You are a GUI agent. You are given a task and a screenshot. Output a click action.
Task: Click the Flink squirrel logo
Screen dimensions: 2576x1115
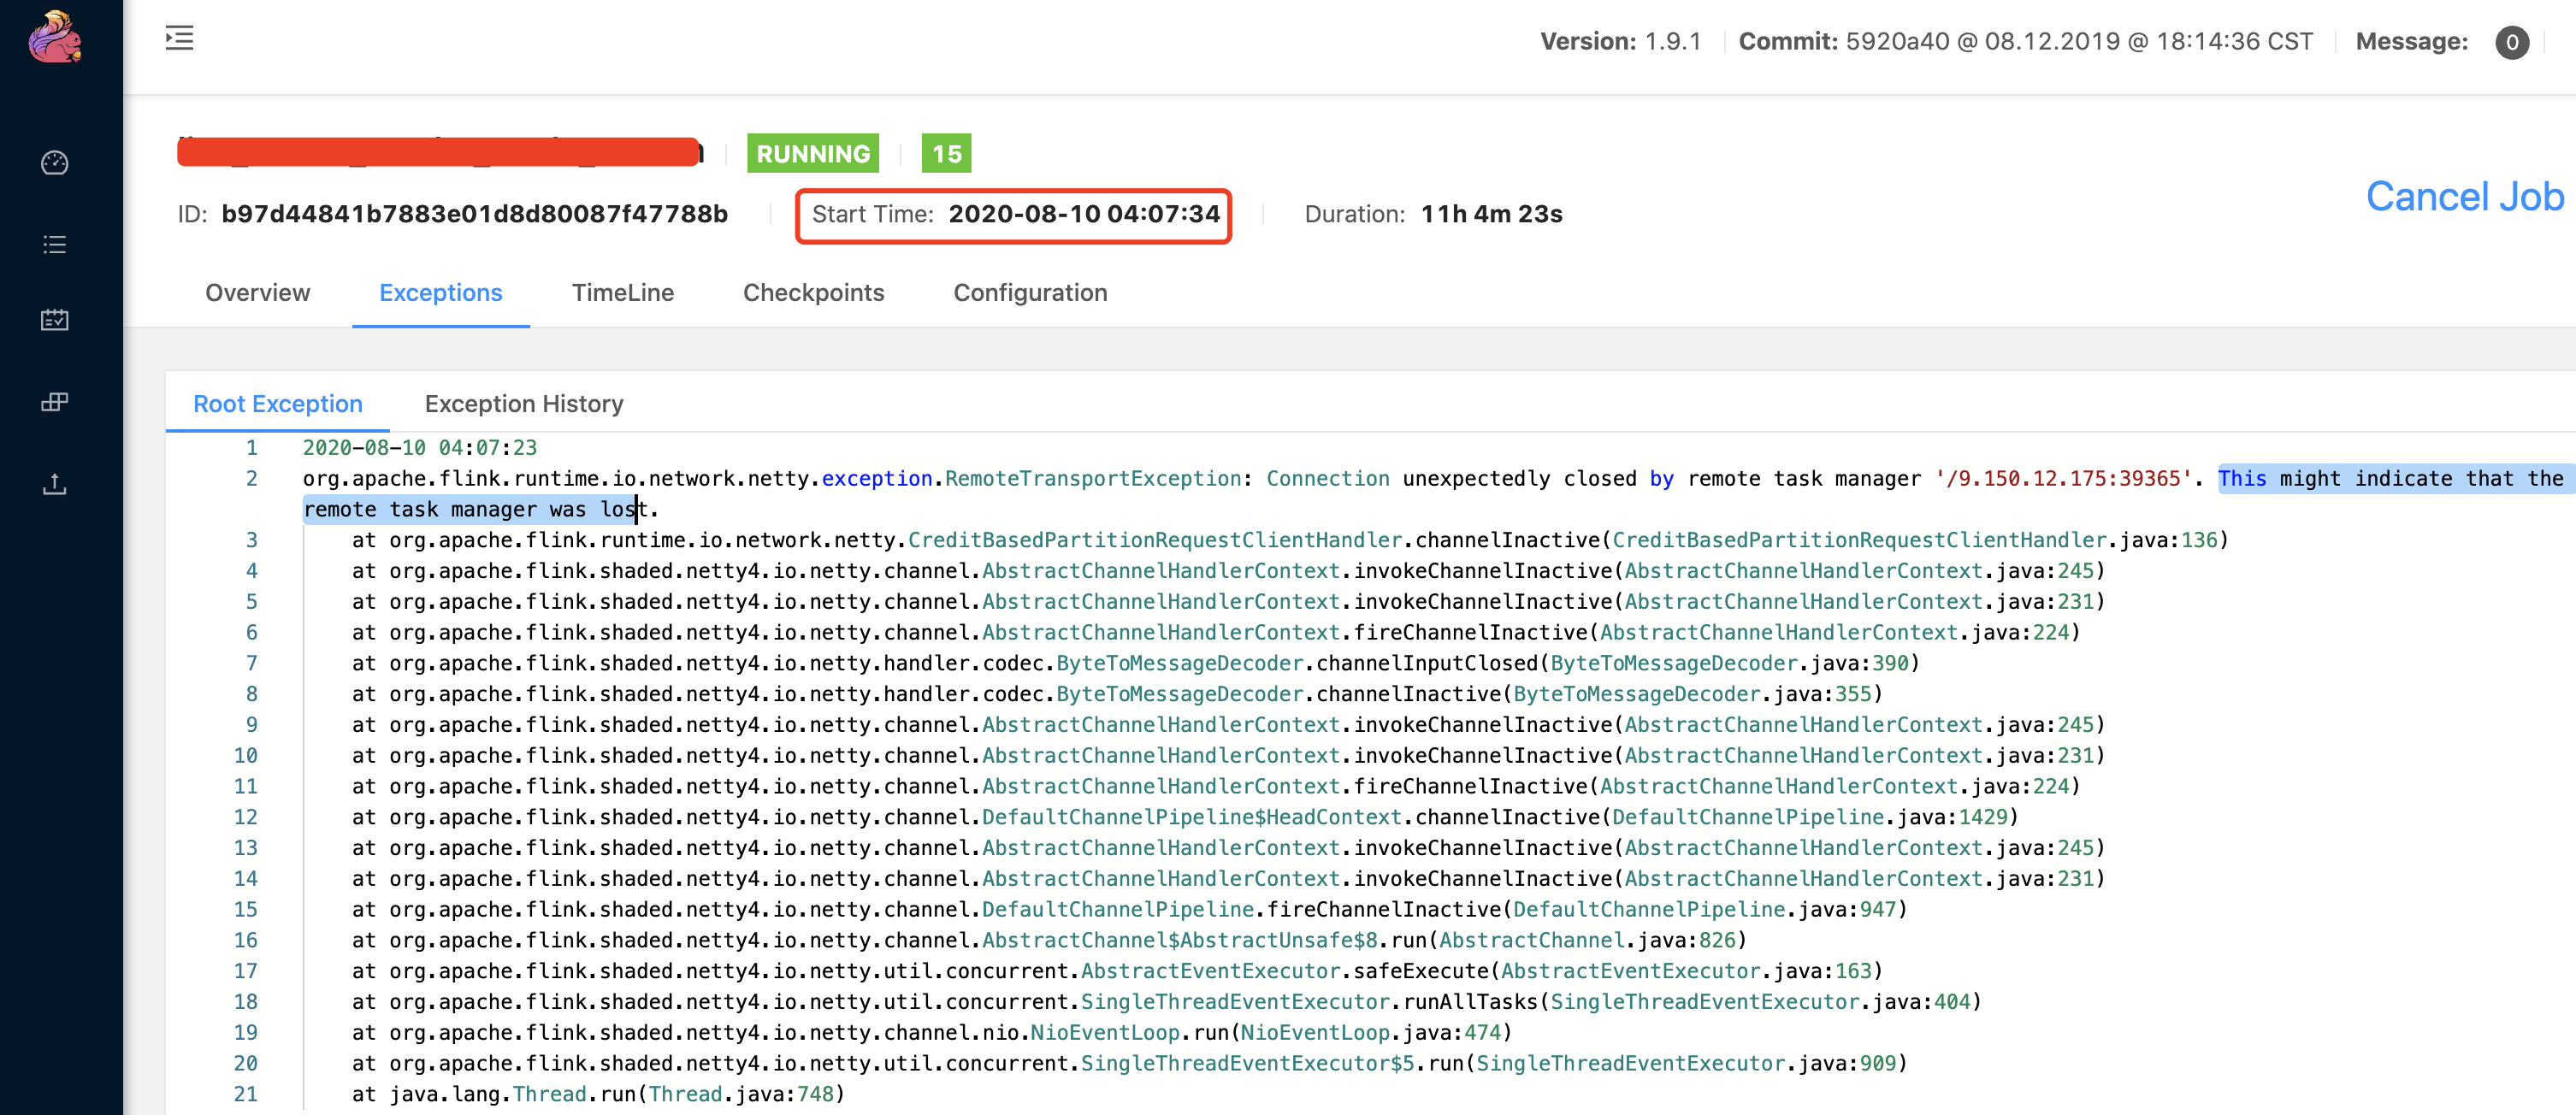pyautogui.click(x=55, y=38)
